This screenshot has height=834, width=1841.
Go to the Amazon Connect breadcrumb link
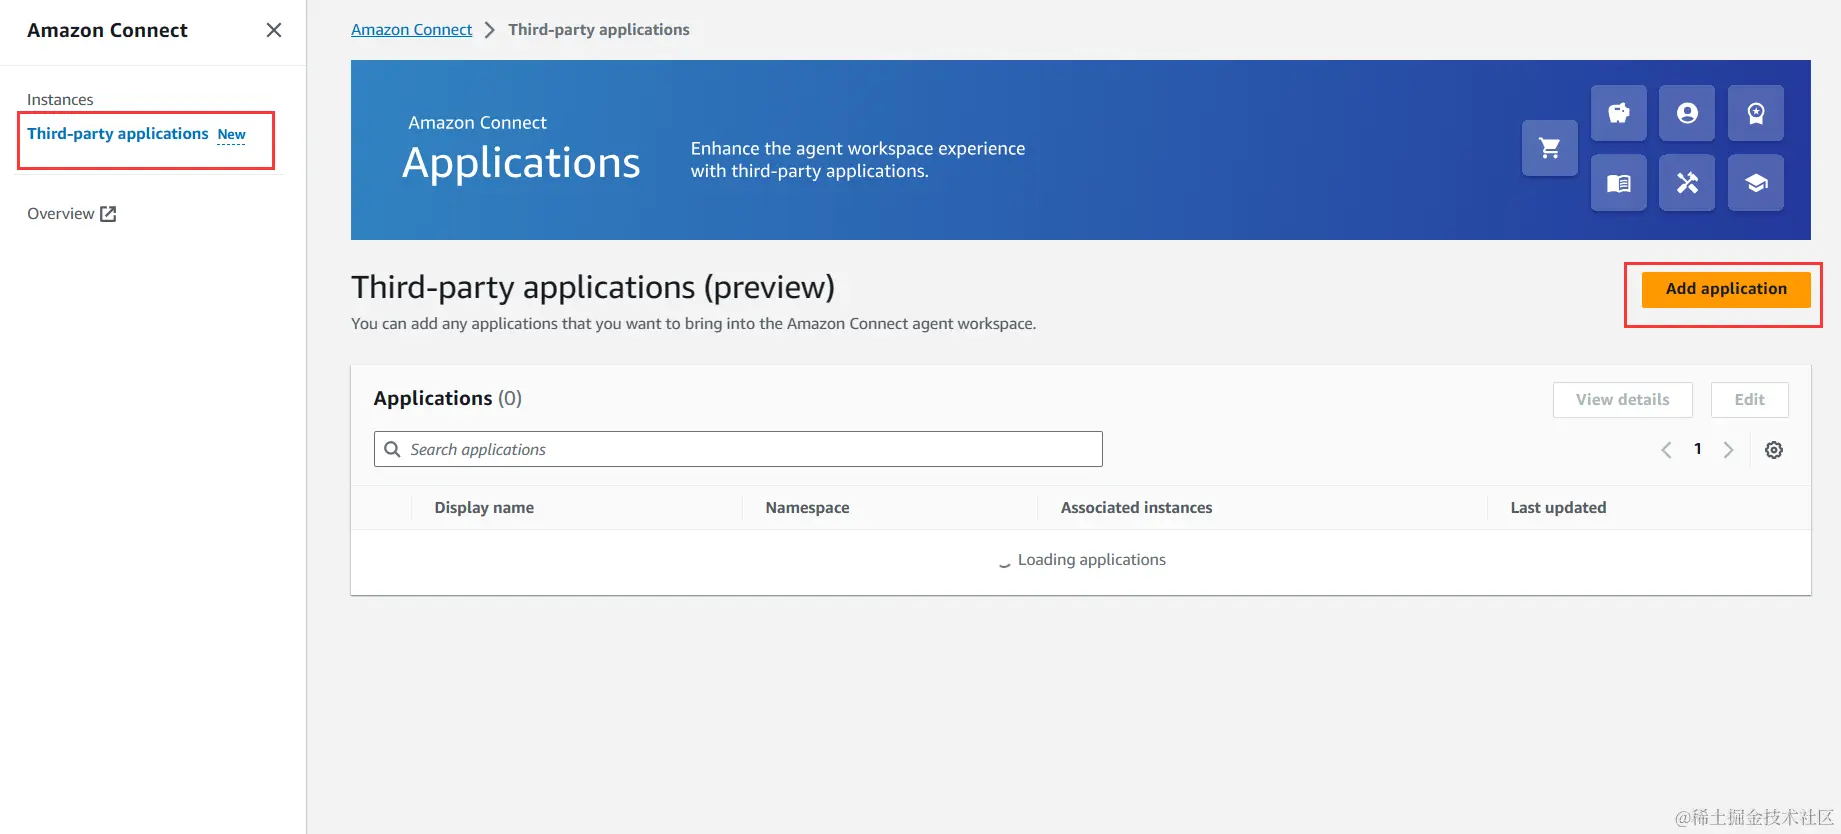click(x=411, y=30)
